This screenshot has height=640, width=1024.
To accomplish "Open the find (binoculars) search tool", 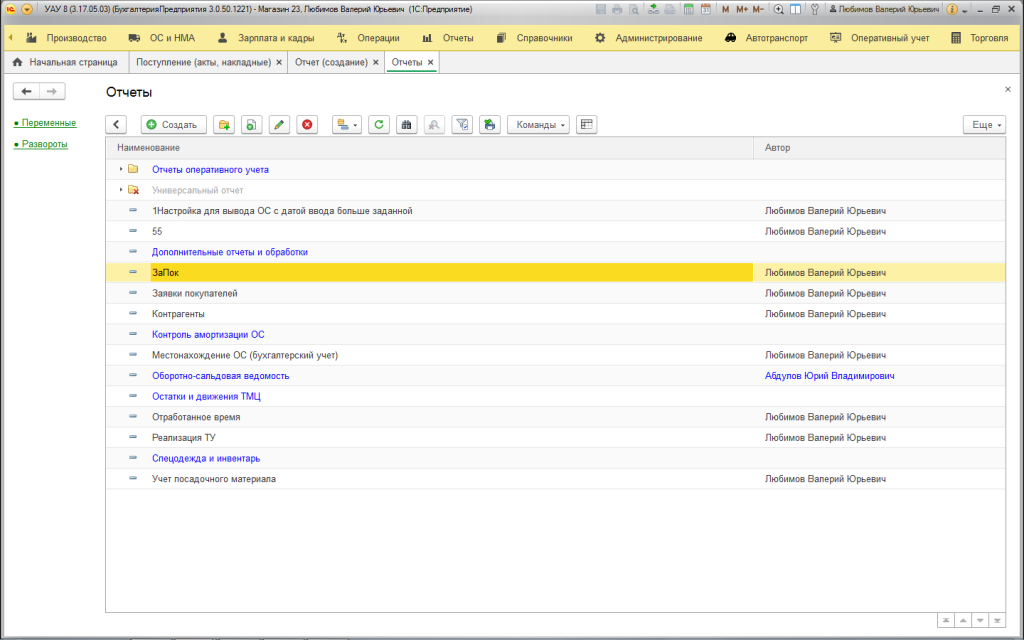I will click(x=406, y=125).
